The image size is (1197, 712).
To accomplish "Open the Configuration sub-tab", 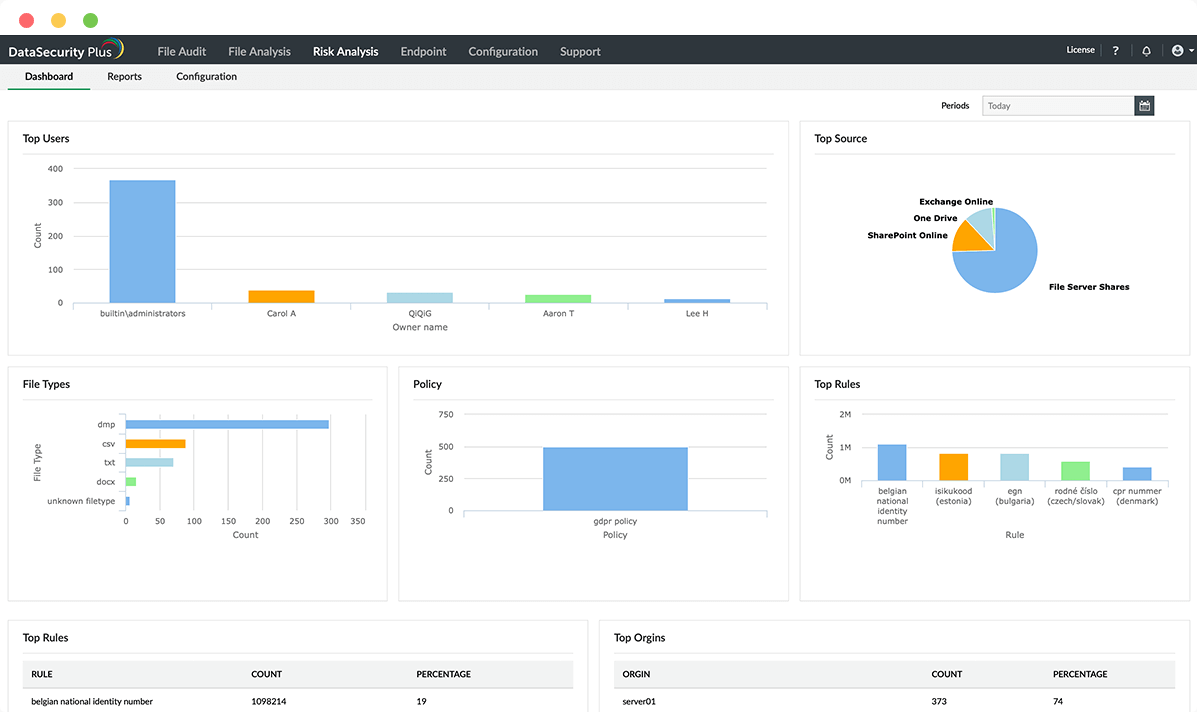I will pyautogui.click(x=206, y=76).
